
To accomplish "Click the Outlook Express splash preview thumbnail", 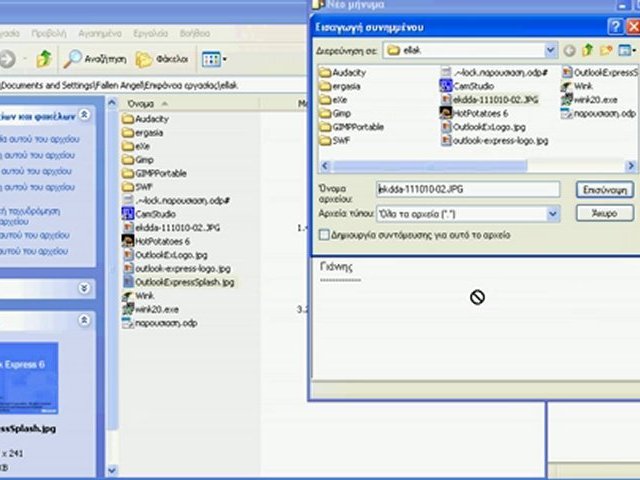I will point(29,378).
